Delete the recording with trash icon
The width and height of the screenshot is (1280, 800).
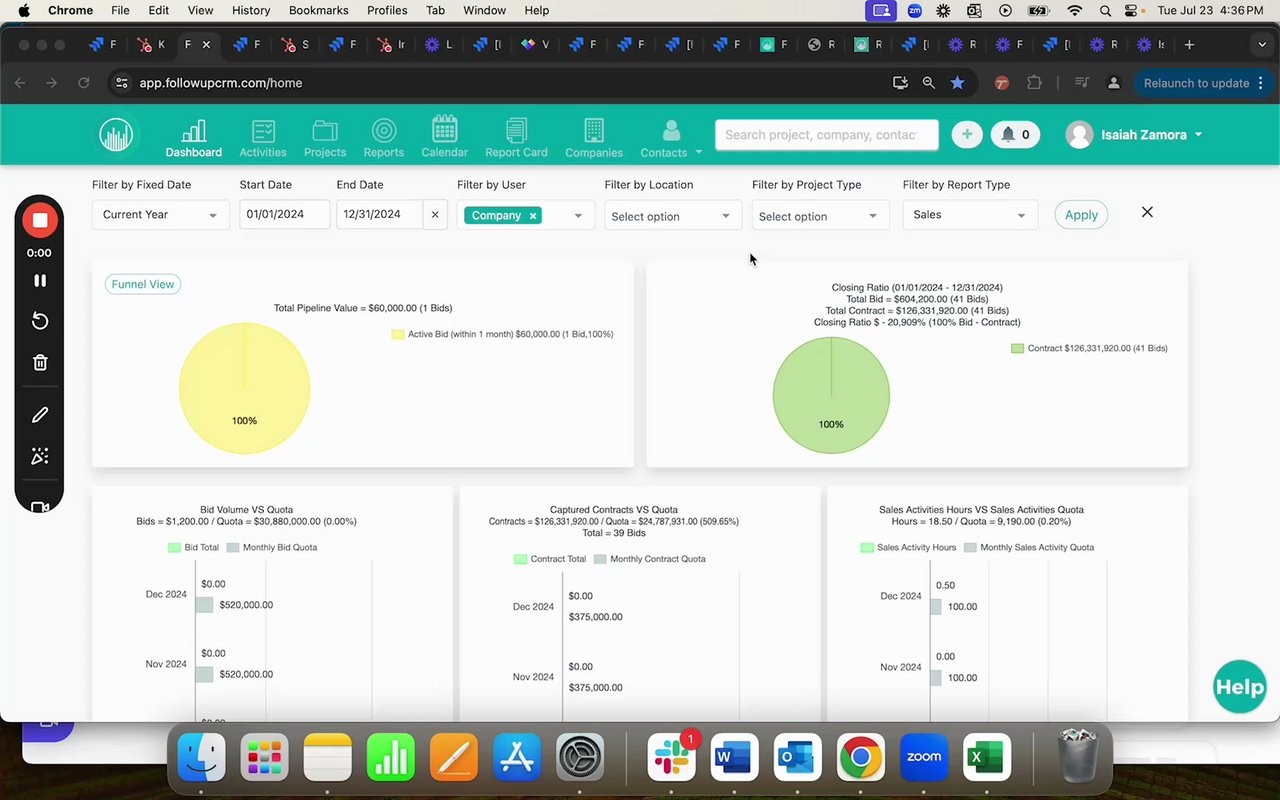coord(40,363)
